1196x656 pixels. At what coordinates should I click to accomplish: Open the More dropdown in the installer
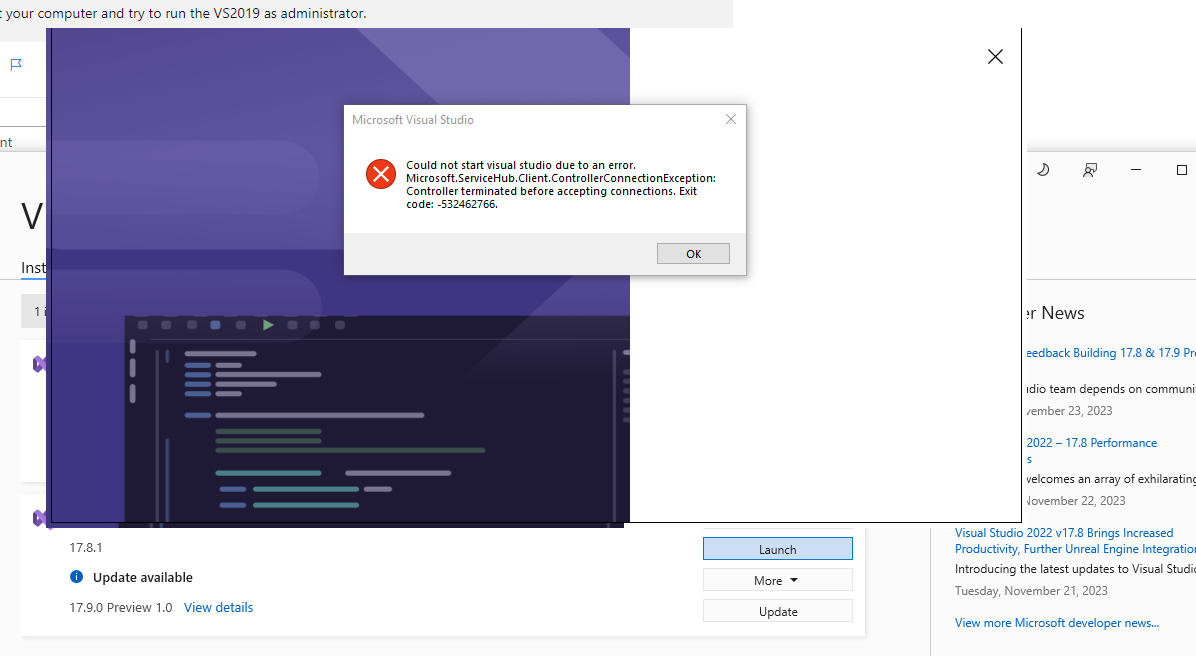(x=777, y=580)
